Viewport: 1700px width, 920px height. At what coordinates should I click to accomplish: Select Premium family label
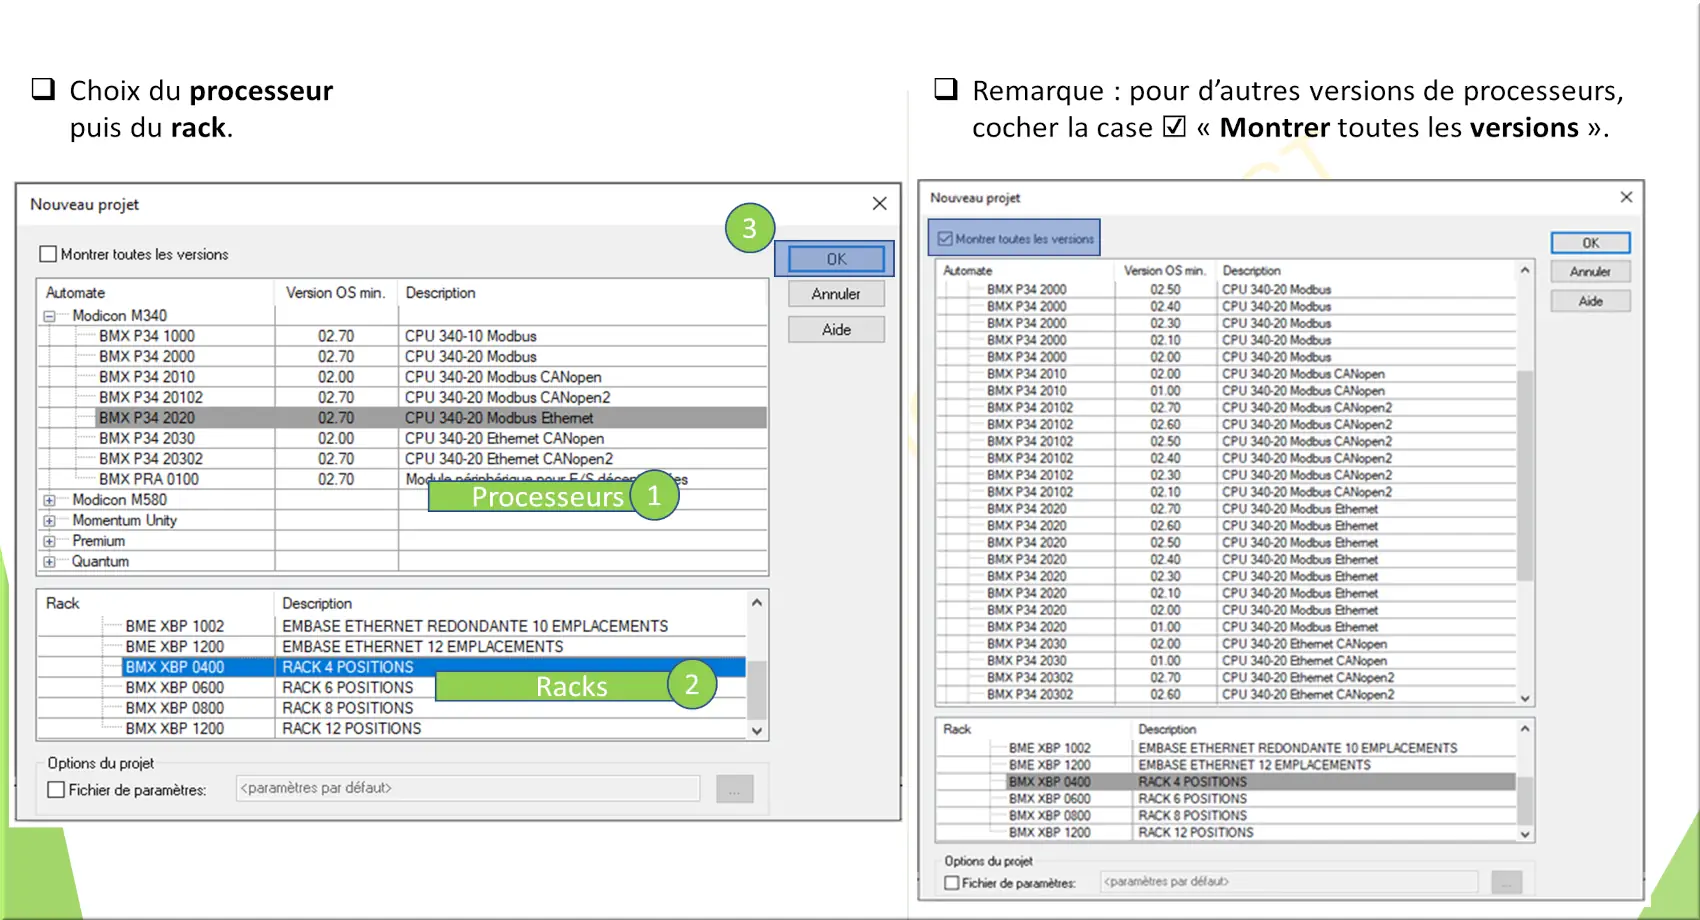click(x=98, y=541)
